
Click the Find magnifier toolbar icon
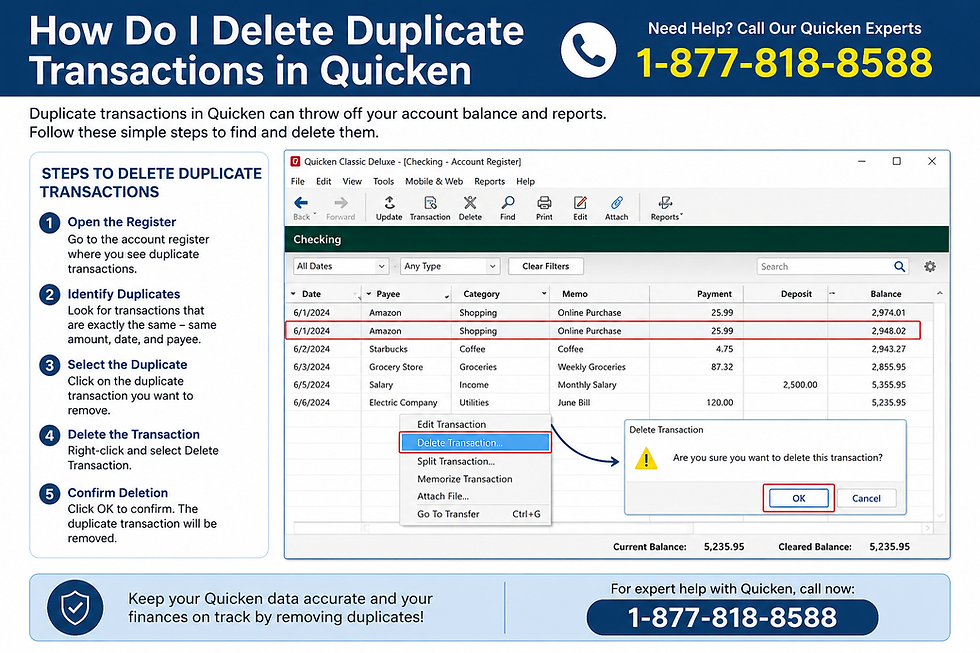click(508, 202)
